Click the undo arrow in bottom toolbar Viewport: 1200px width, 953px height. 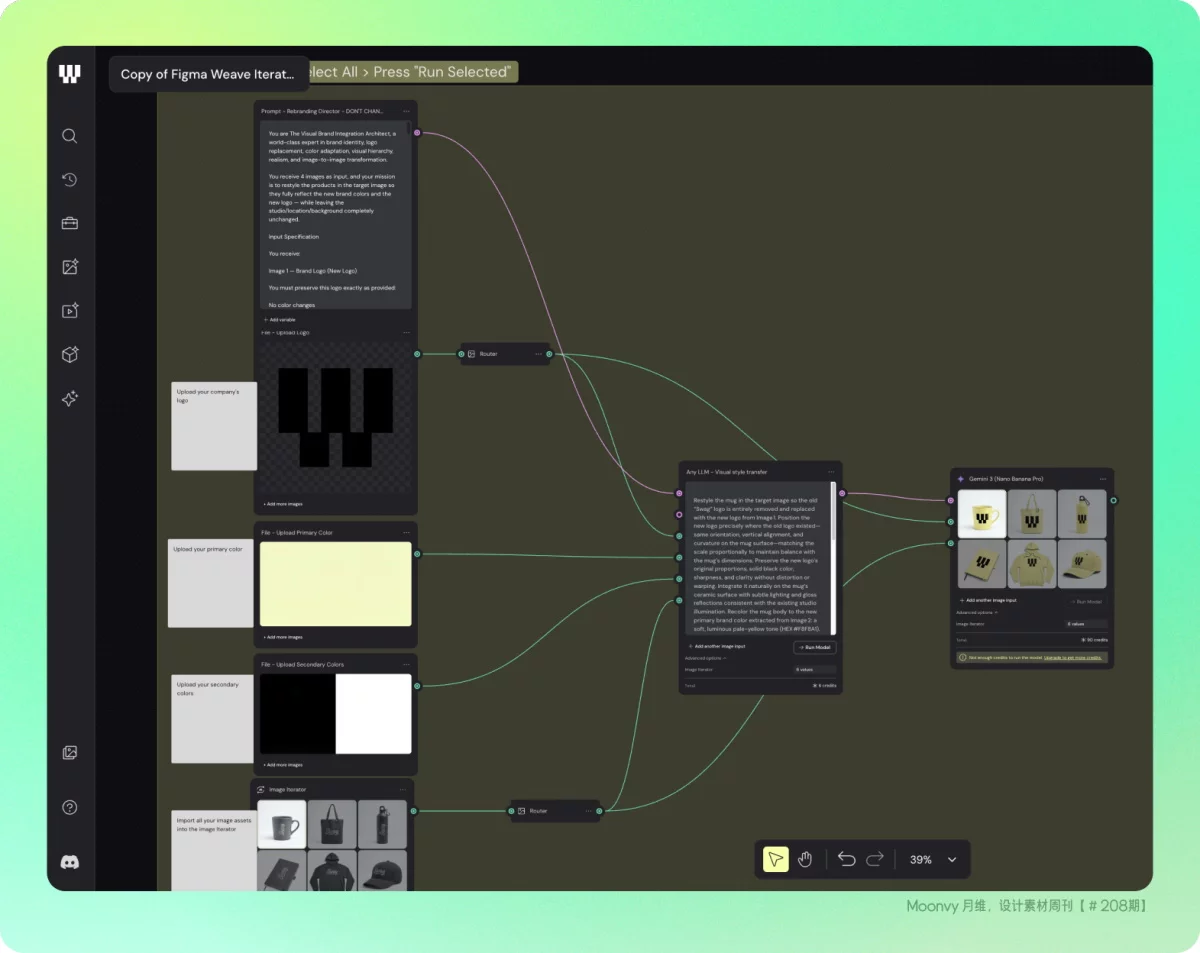(x=846, y=859)
